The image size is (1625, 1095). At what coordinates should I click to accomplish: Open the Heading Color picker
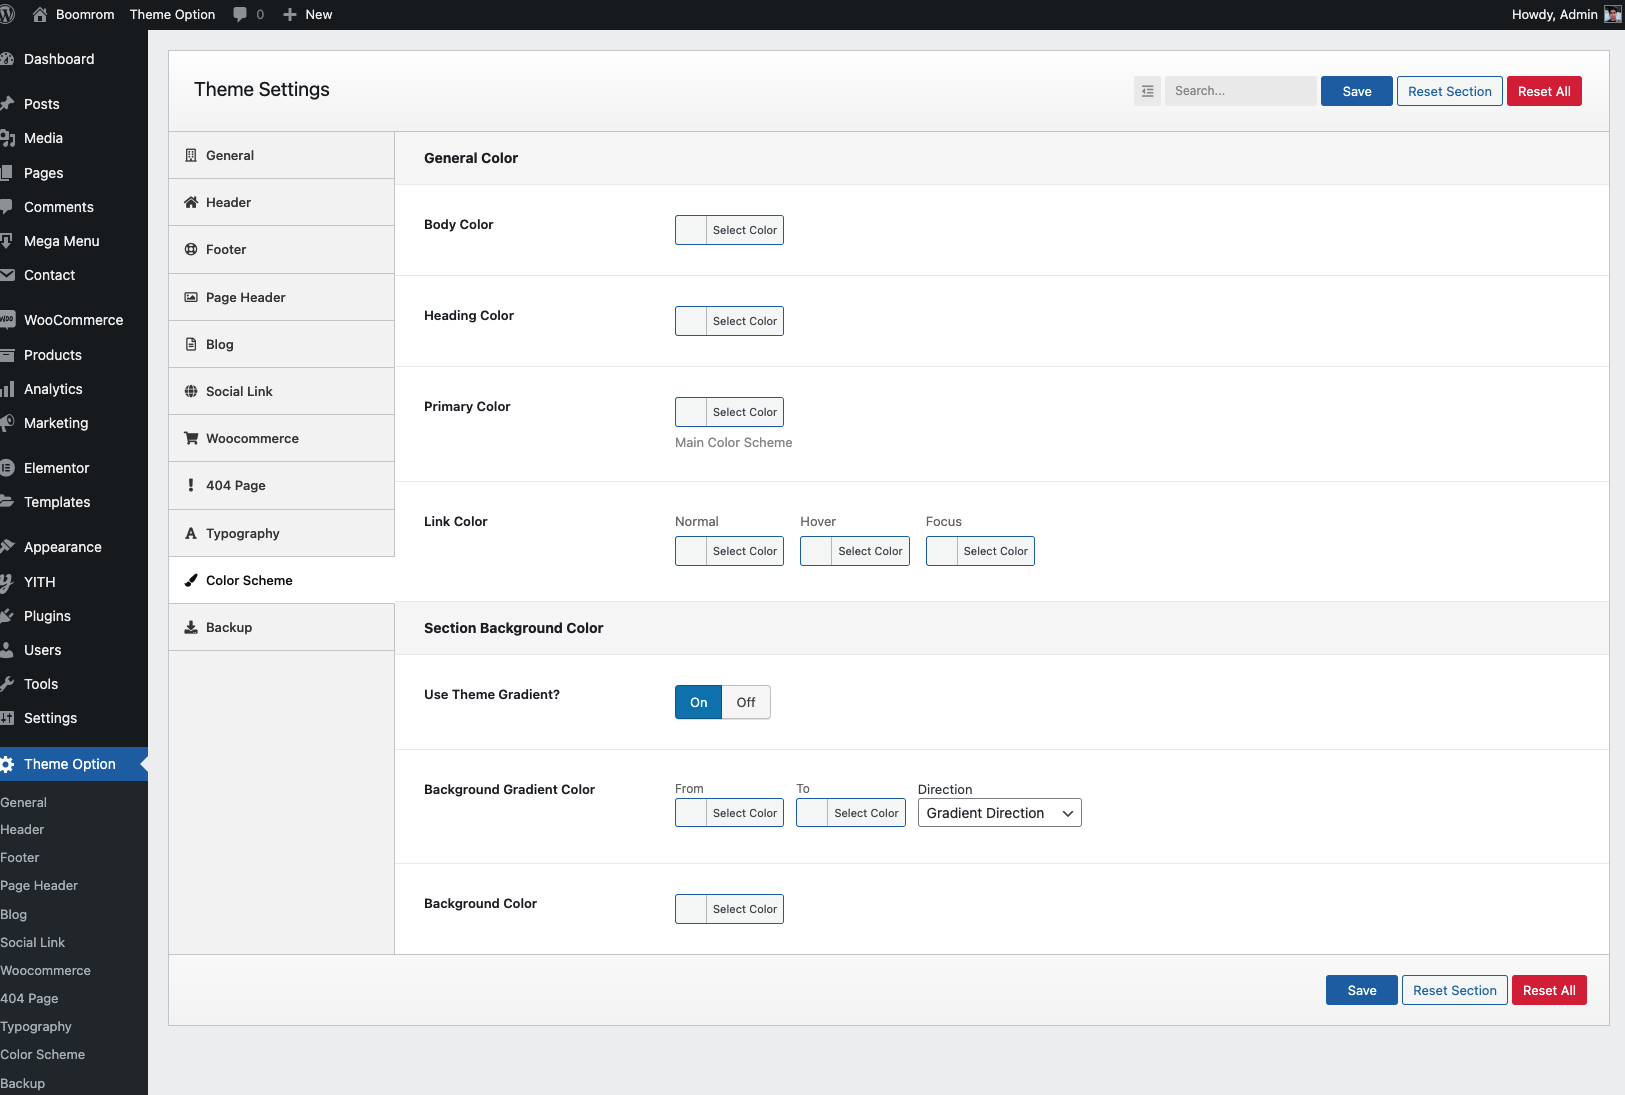coord(729,321)
